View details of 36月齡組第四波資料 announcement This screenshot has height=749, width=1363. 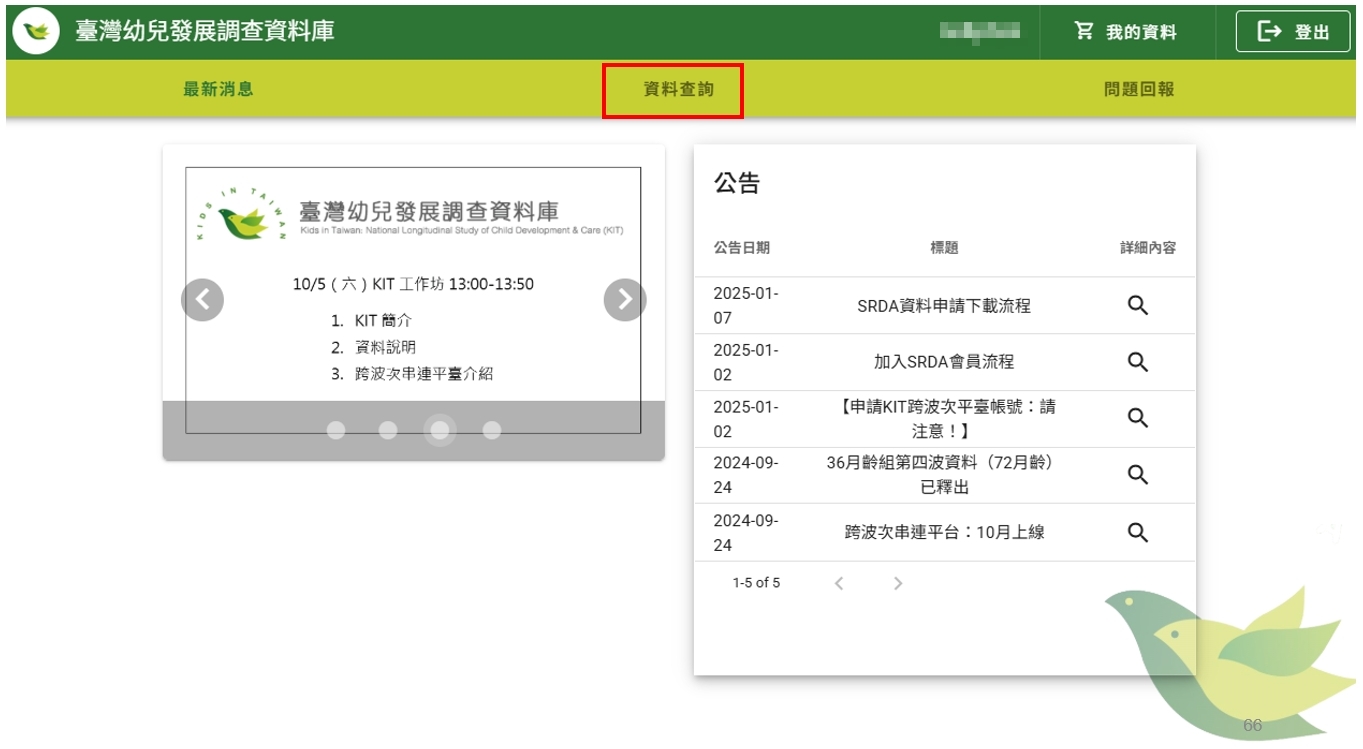1137,475
